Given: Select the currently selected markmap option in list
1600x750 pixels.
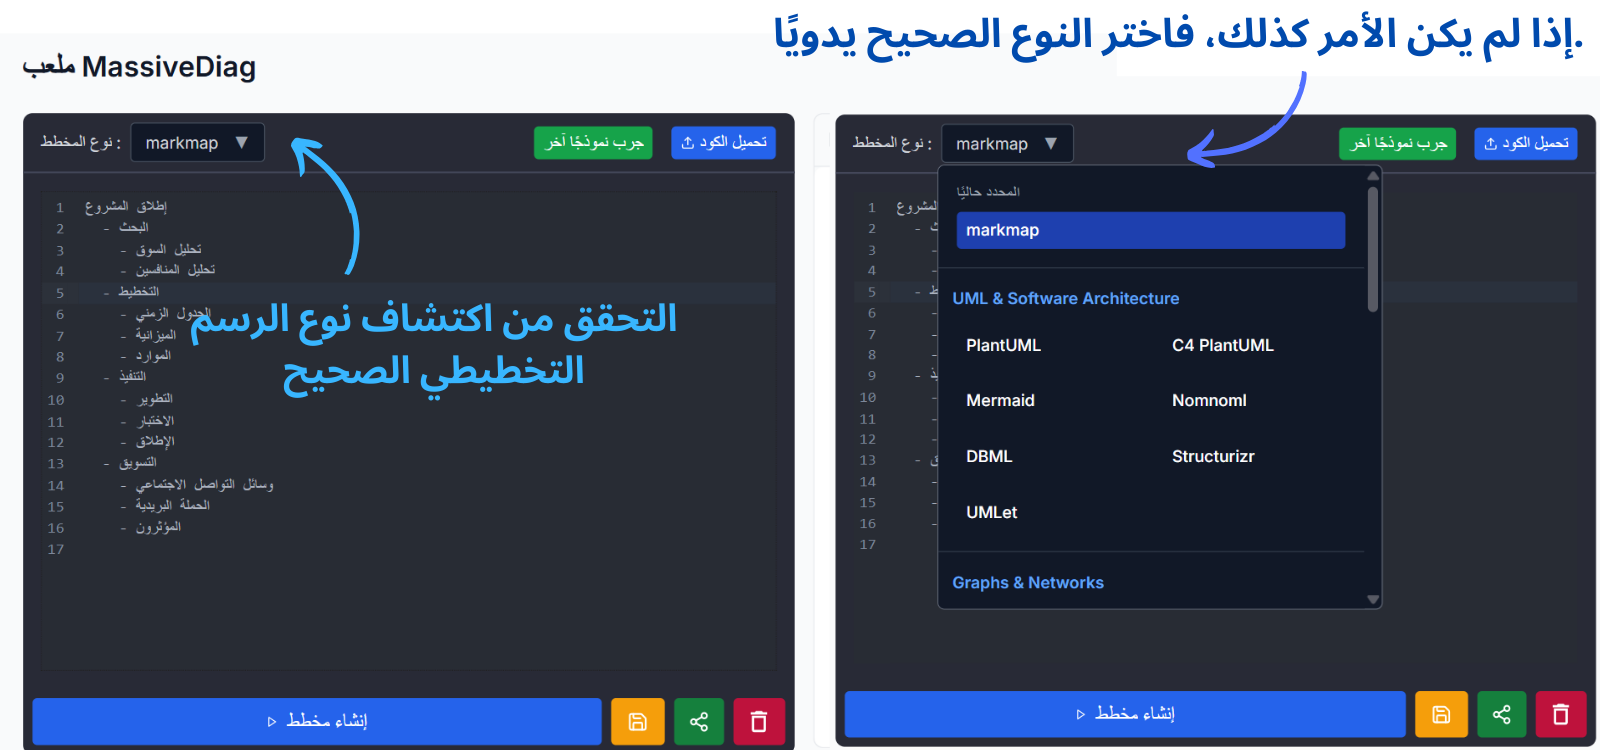Looking at the screenshot, I should click(1150, 230).
